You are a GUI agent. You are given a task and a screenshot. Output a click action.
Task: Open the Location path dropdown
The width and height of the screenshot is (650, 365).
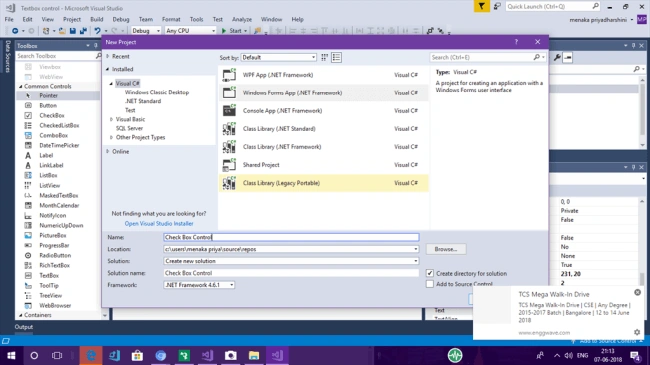click(415, 249)
